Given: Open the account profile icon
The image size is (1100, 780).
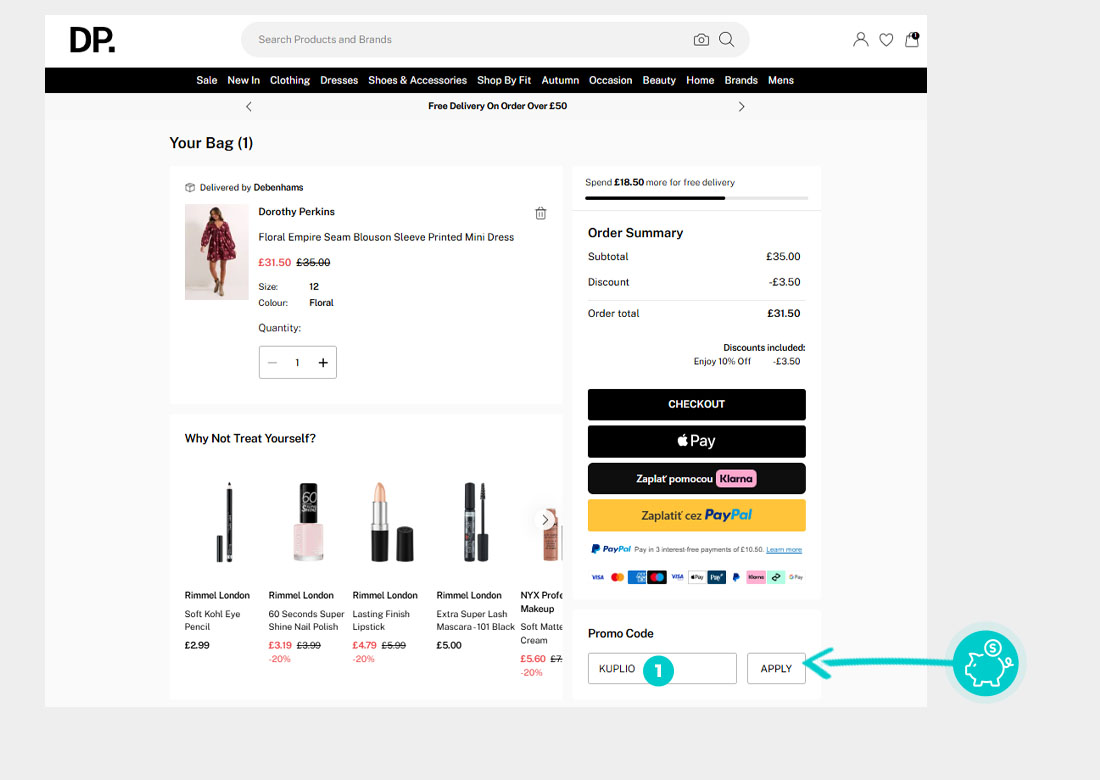Looking at the screenshot, I should (860, 40).
